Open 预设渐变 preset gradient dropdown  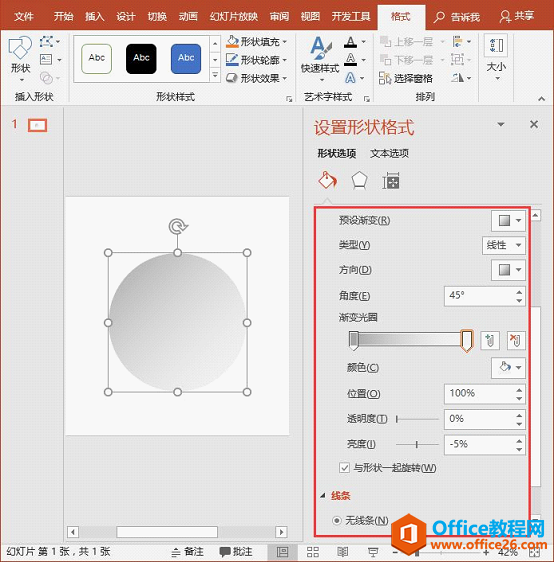508,220
